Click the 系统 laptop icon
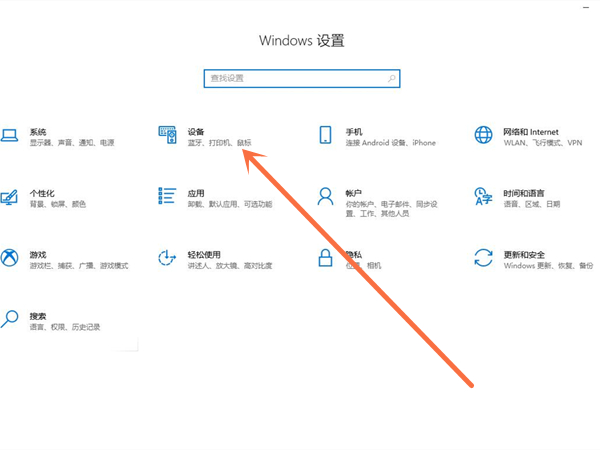 [10, 135]
